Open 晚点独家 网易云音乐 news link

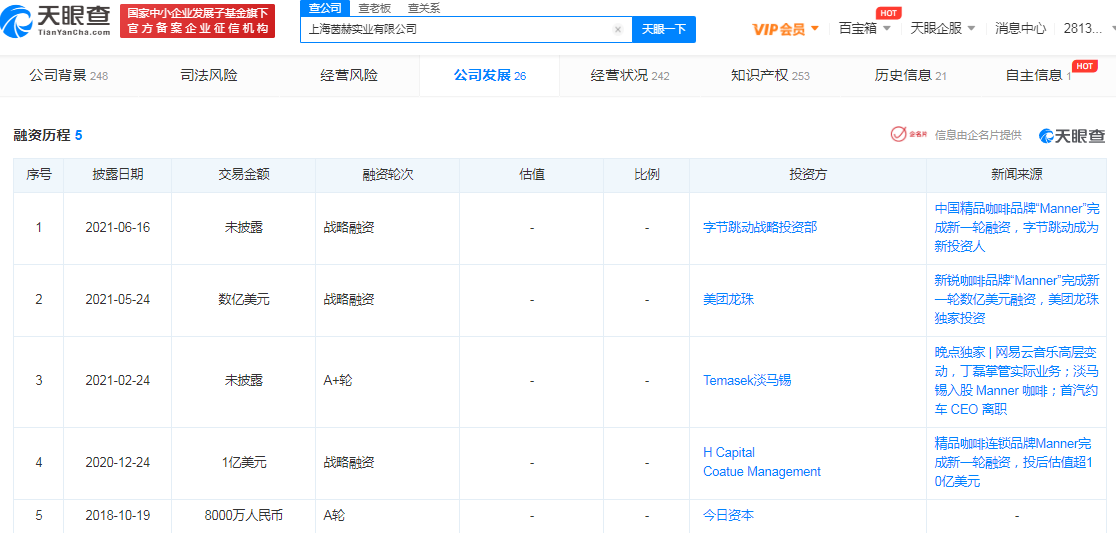tap(1016, 381)
